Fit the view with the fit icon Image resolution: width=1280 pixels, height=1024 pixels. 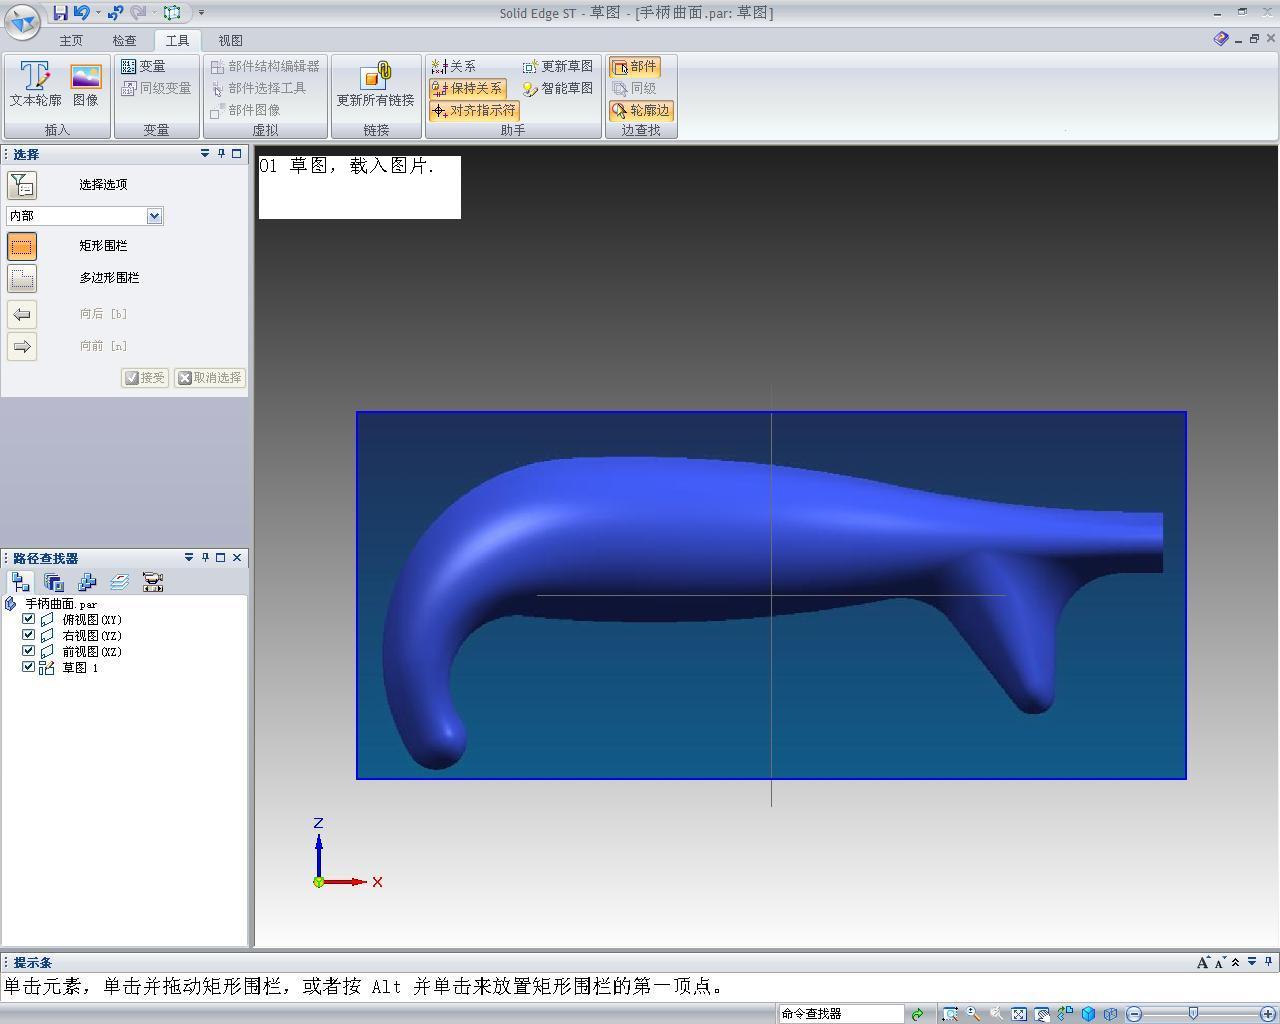[1019, 1014]
